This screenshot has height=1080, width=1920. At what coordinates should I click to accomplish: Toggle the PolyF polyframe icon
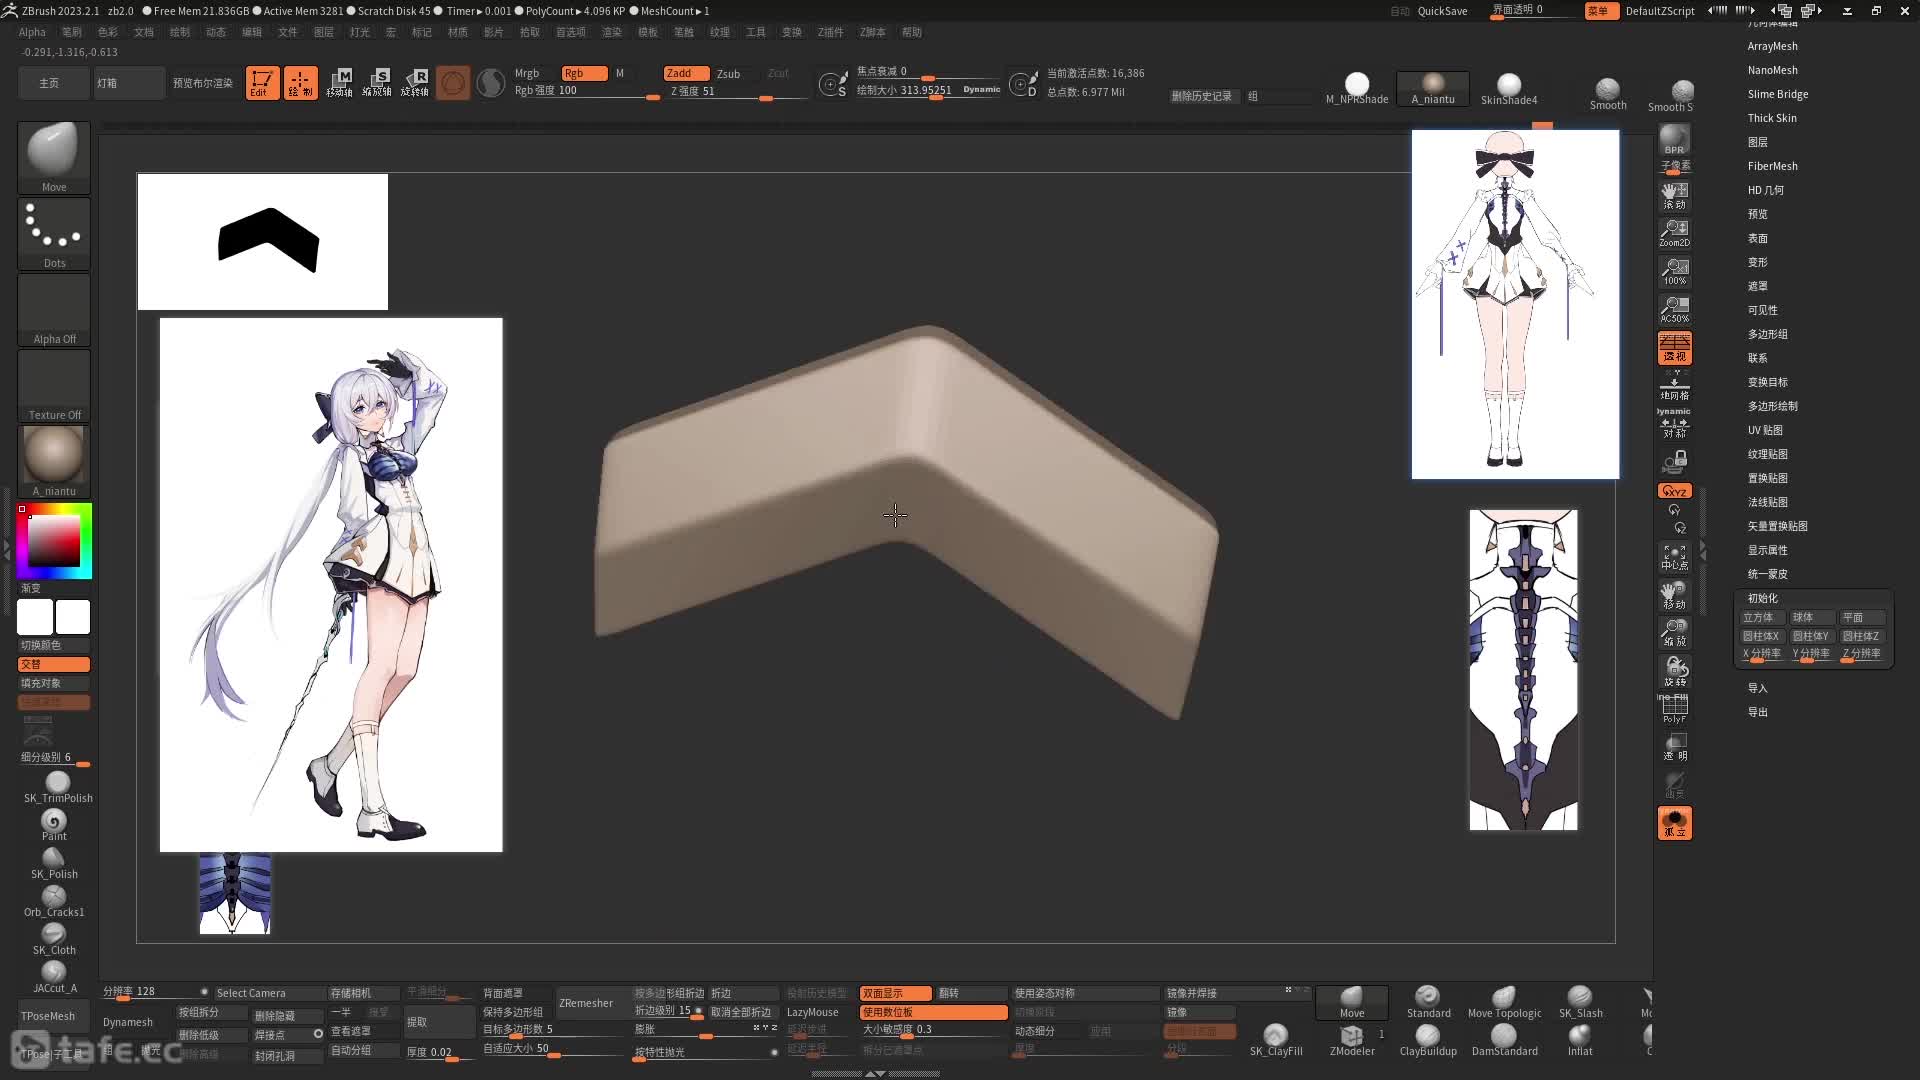[1674, 709]
